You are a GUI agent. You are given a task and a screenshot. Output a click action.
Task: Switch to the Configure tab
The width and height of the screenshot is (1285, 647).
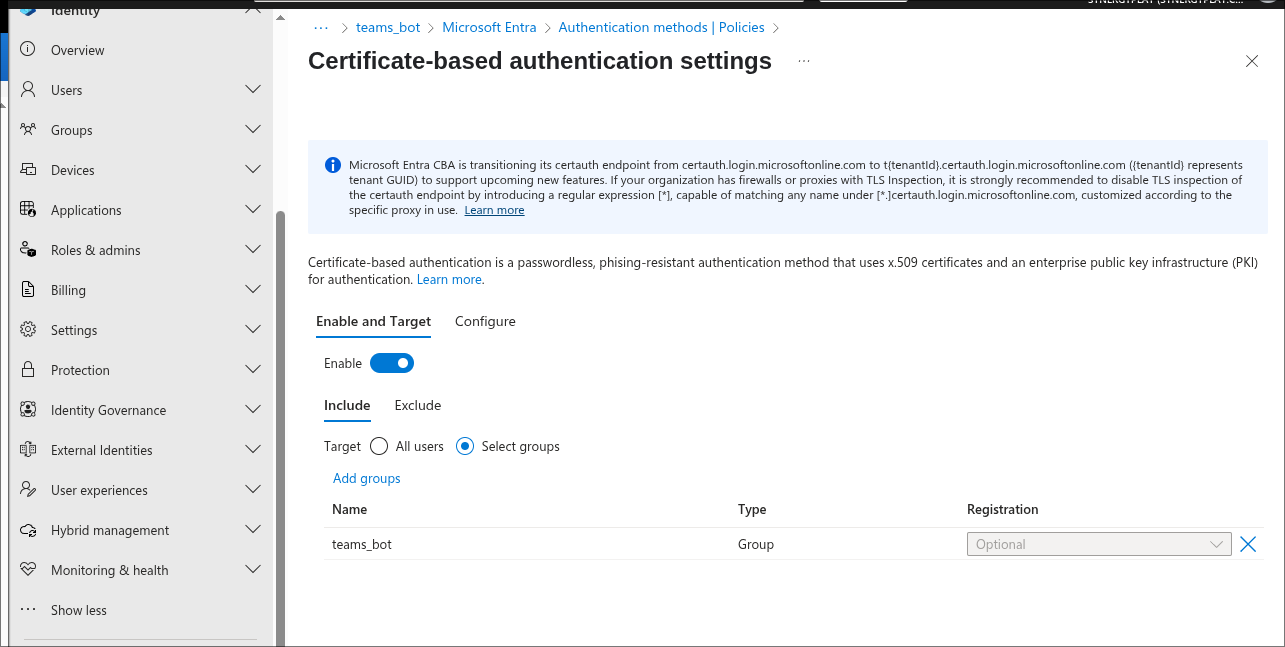coord(485,321)
